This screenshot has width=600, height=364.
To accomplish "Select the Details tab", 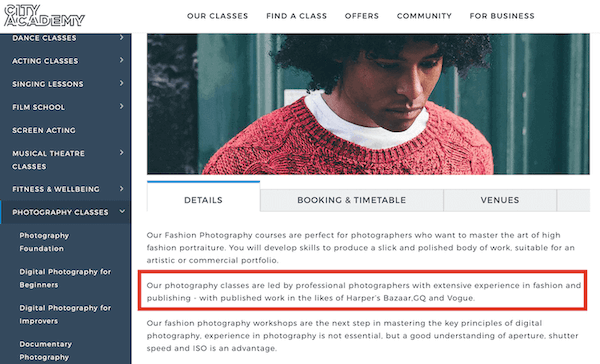I will [x=203, y=197].
